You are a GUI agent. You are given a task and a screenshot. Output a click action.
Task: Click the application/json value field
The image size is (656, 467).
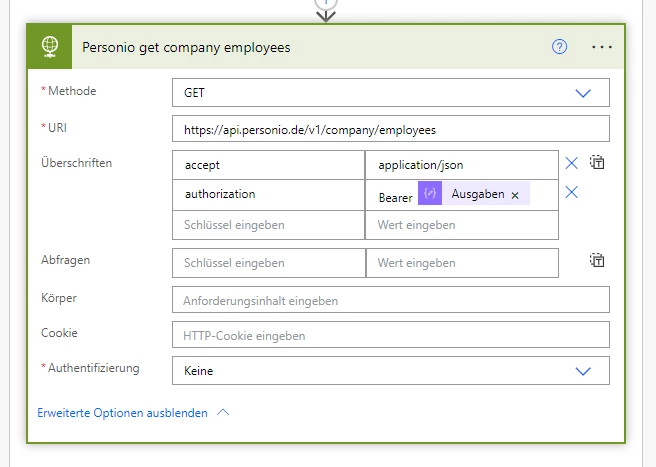pos(462,165)
